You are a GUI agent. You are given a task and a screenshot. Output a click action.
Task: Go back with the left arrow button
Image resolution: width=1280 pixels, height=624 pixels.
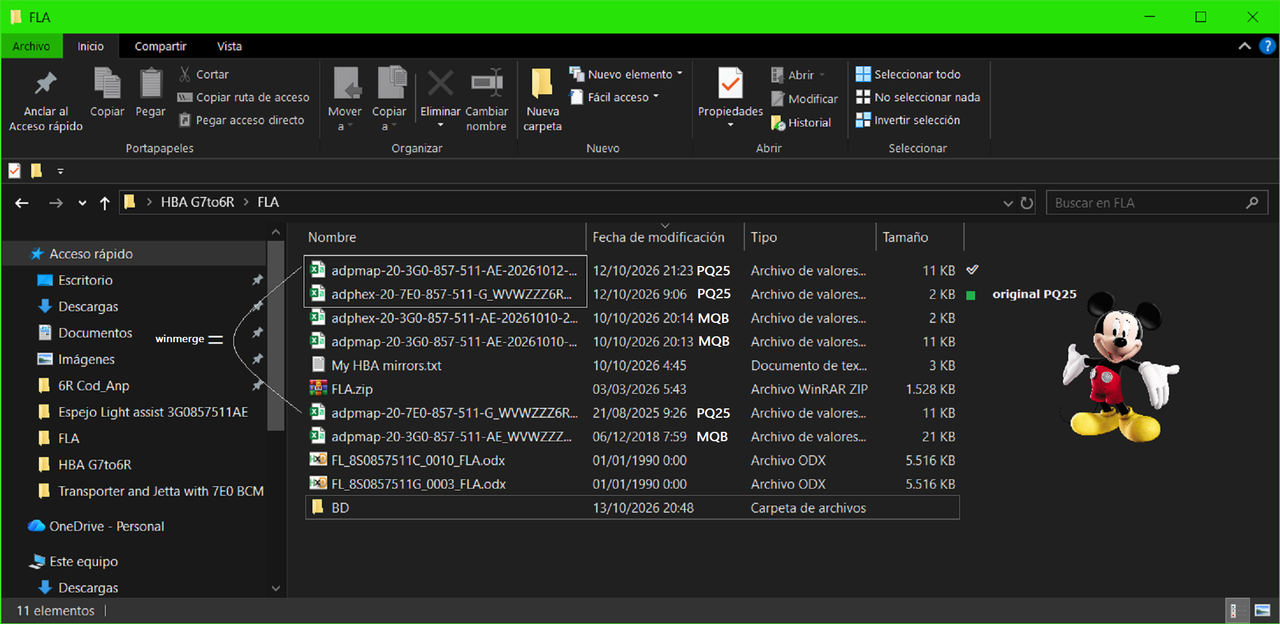[x=22, y=203]
